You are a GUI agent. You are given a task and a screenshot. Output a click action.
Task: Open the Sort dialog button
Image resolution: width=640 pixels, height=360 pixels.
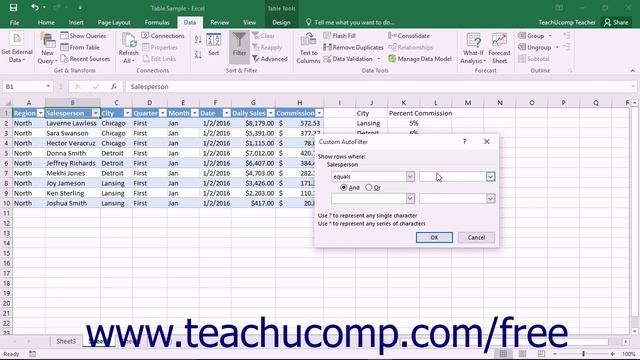pyautogui.click(x=213, y=45)
